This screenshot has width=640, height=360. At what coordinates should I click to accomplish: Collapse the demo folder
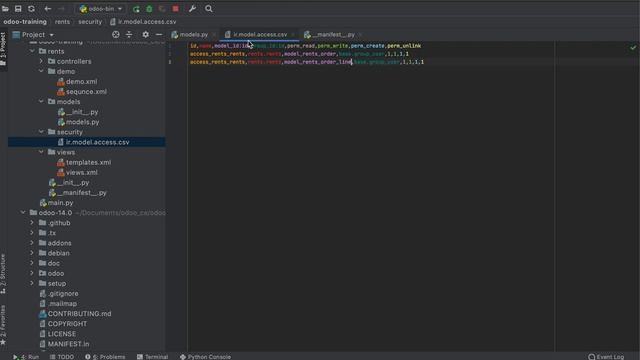41,71
